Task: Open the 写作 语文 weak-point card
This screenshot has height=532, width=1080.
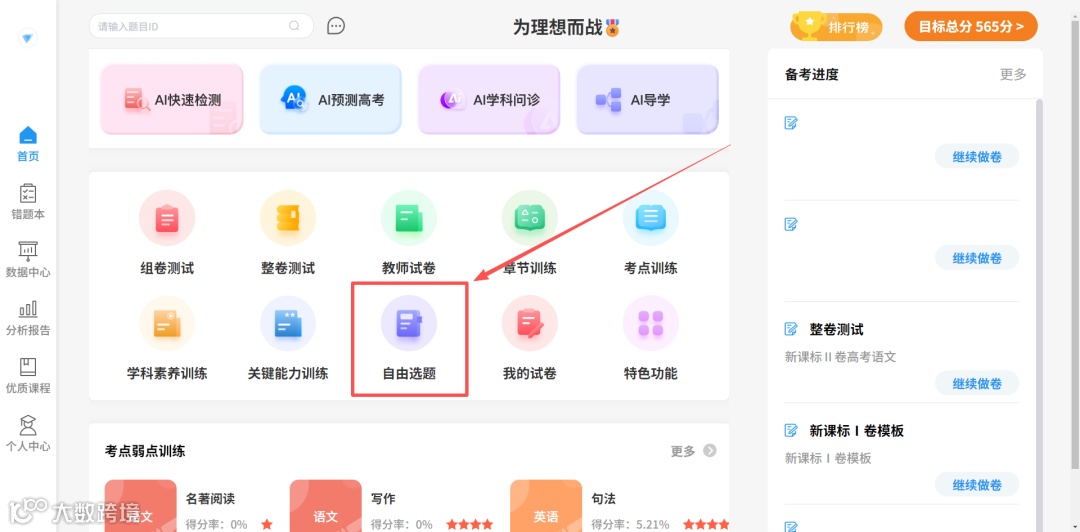Action: pos(391,506)
